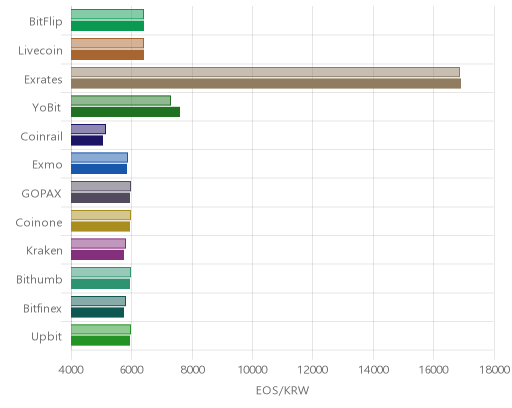Click the light purple Coinrail bar
Image resolution: width=512 pixels, height=408 pixels.
click(88, 129)
